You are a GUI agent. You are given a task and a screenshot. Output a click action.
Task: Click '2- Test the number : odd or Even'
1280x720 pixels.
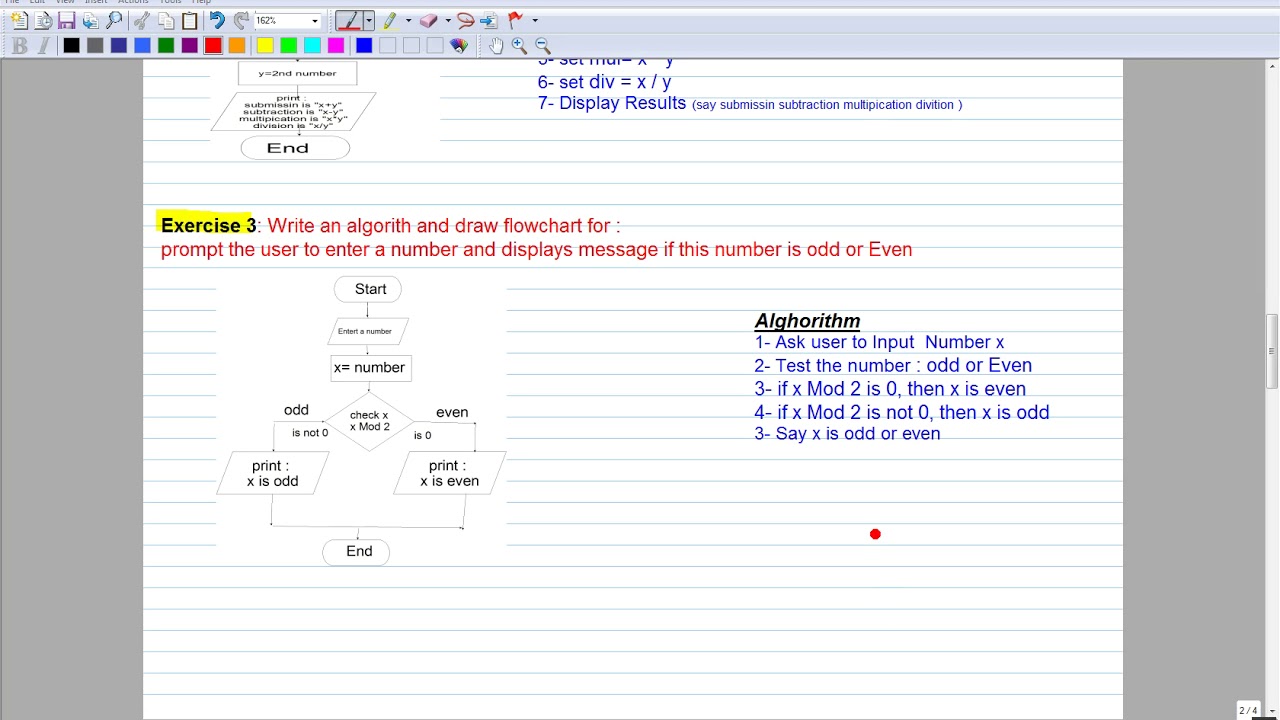coord(893,366)
